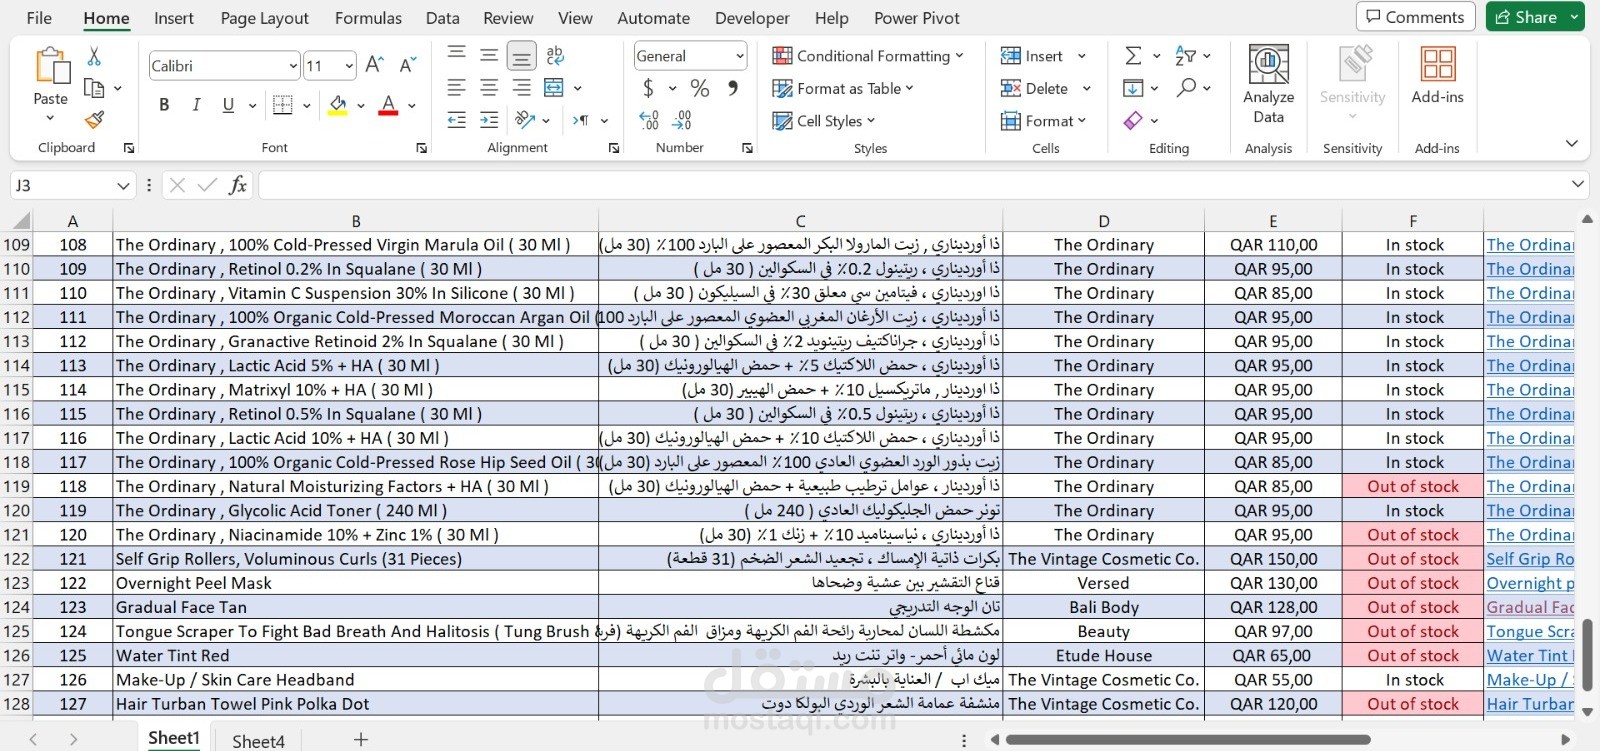This screenshot has height=751, width=1600.
Task: Select column B header
Action: (x=356, y=221)
